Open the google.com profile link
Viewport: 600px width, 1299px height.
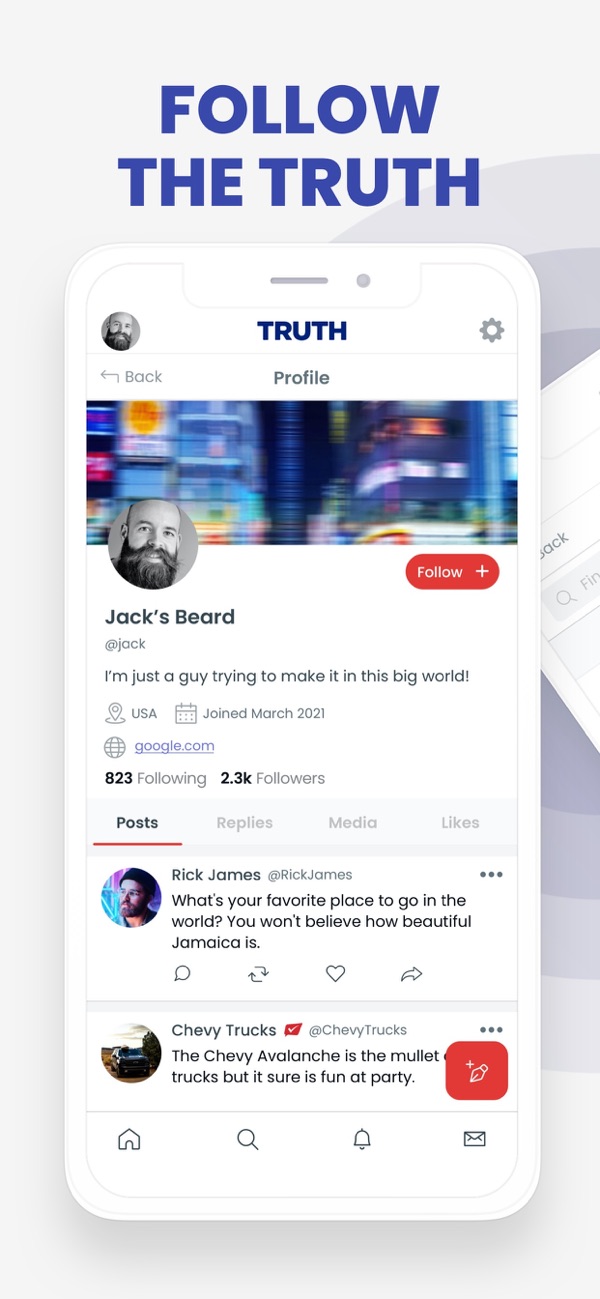pos(174,745)
